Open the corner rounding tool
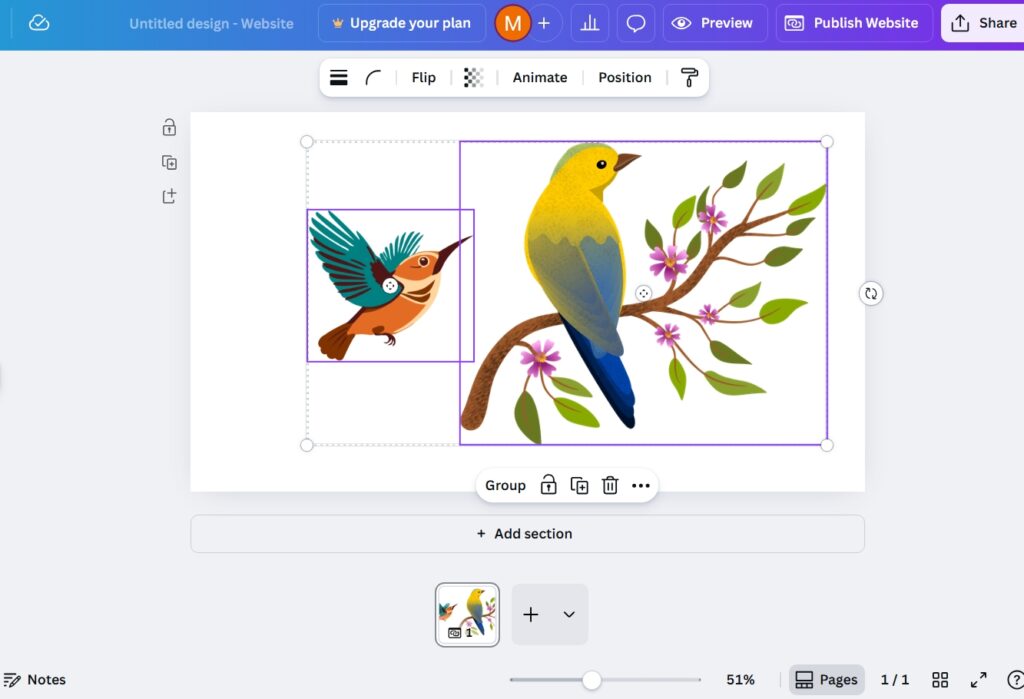Viewport: 1024px width, 699px height. pyautogui.click(x=373, y=78)
